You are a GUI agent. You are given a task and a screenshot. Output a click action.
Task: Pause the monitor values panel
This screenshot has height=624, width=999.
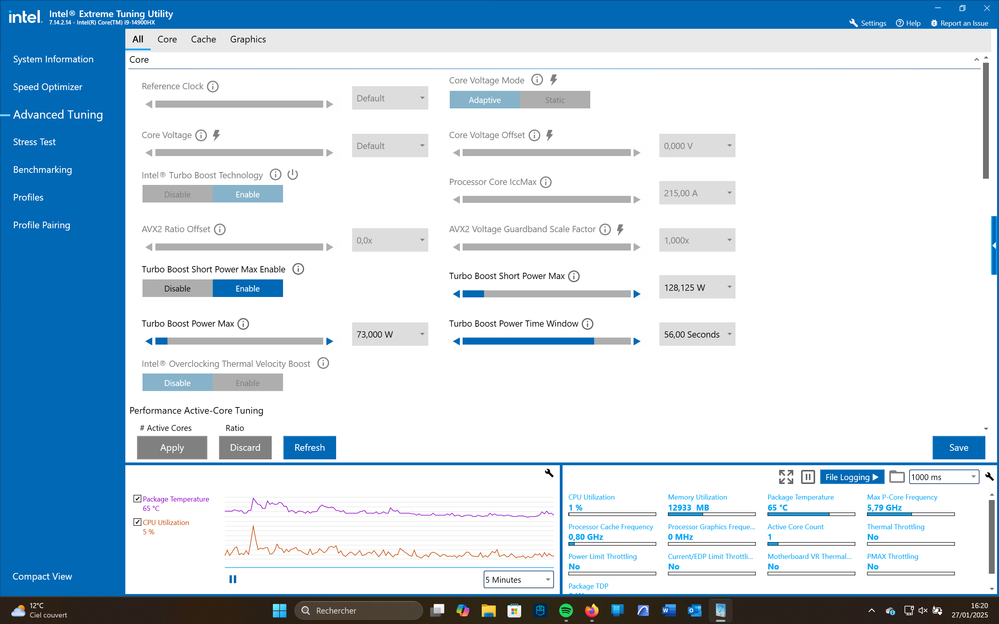808,477
